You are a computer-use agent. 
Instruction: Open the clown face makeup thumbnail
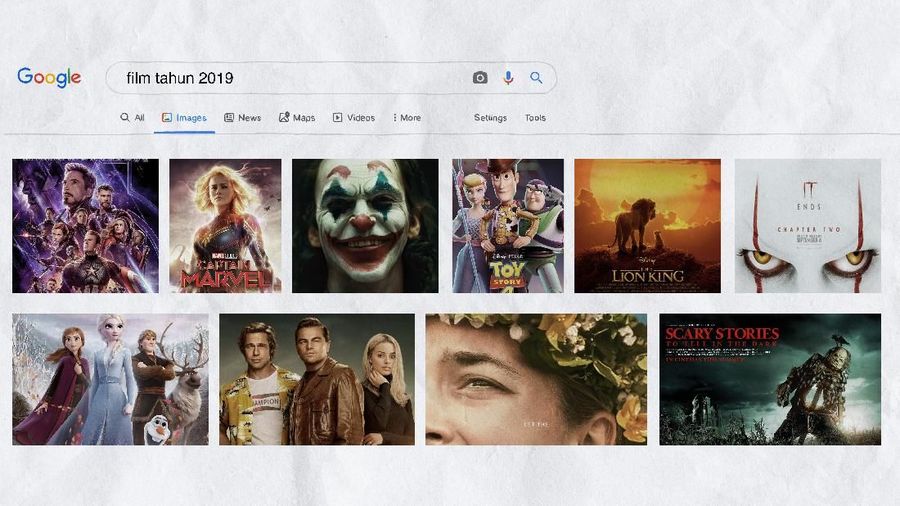[x=365, y=226]
